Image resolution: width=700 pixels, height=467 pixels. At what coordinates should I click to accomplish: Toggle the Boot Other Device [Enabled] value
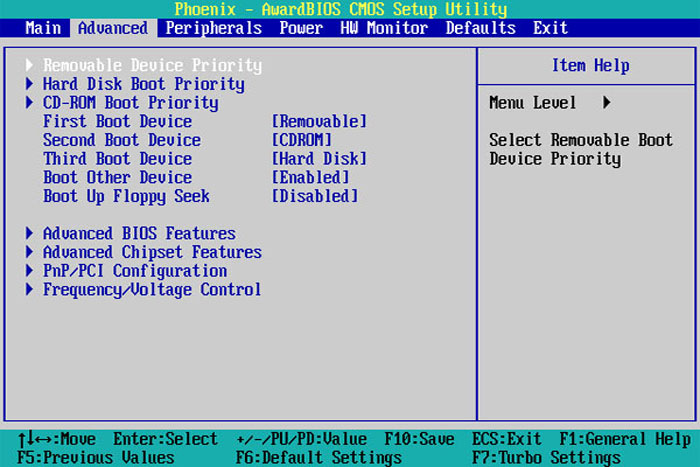pyautogui.click(x=310, y=178)
